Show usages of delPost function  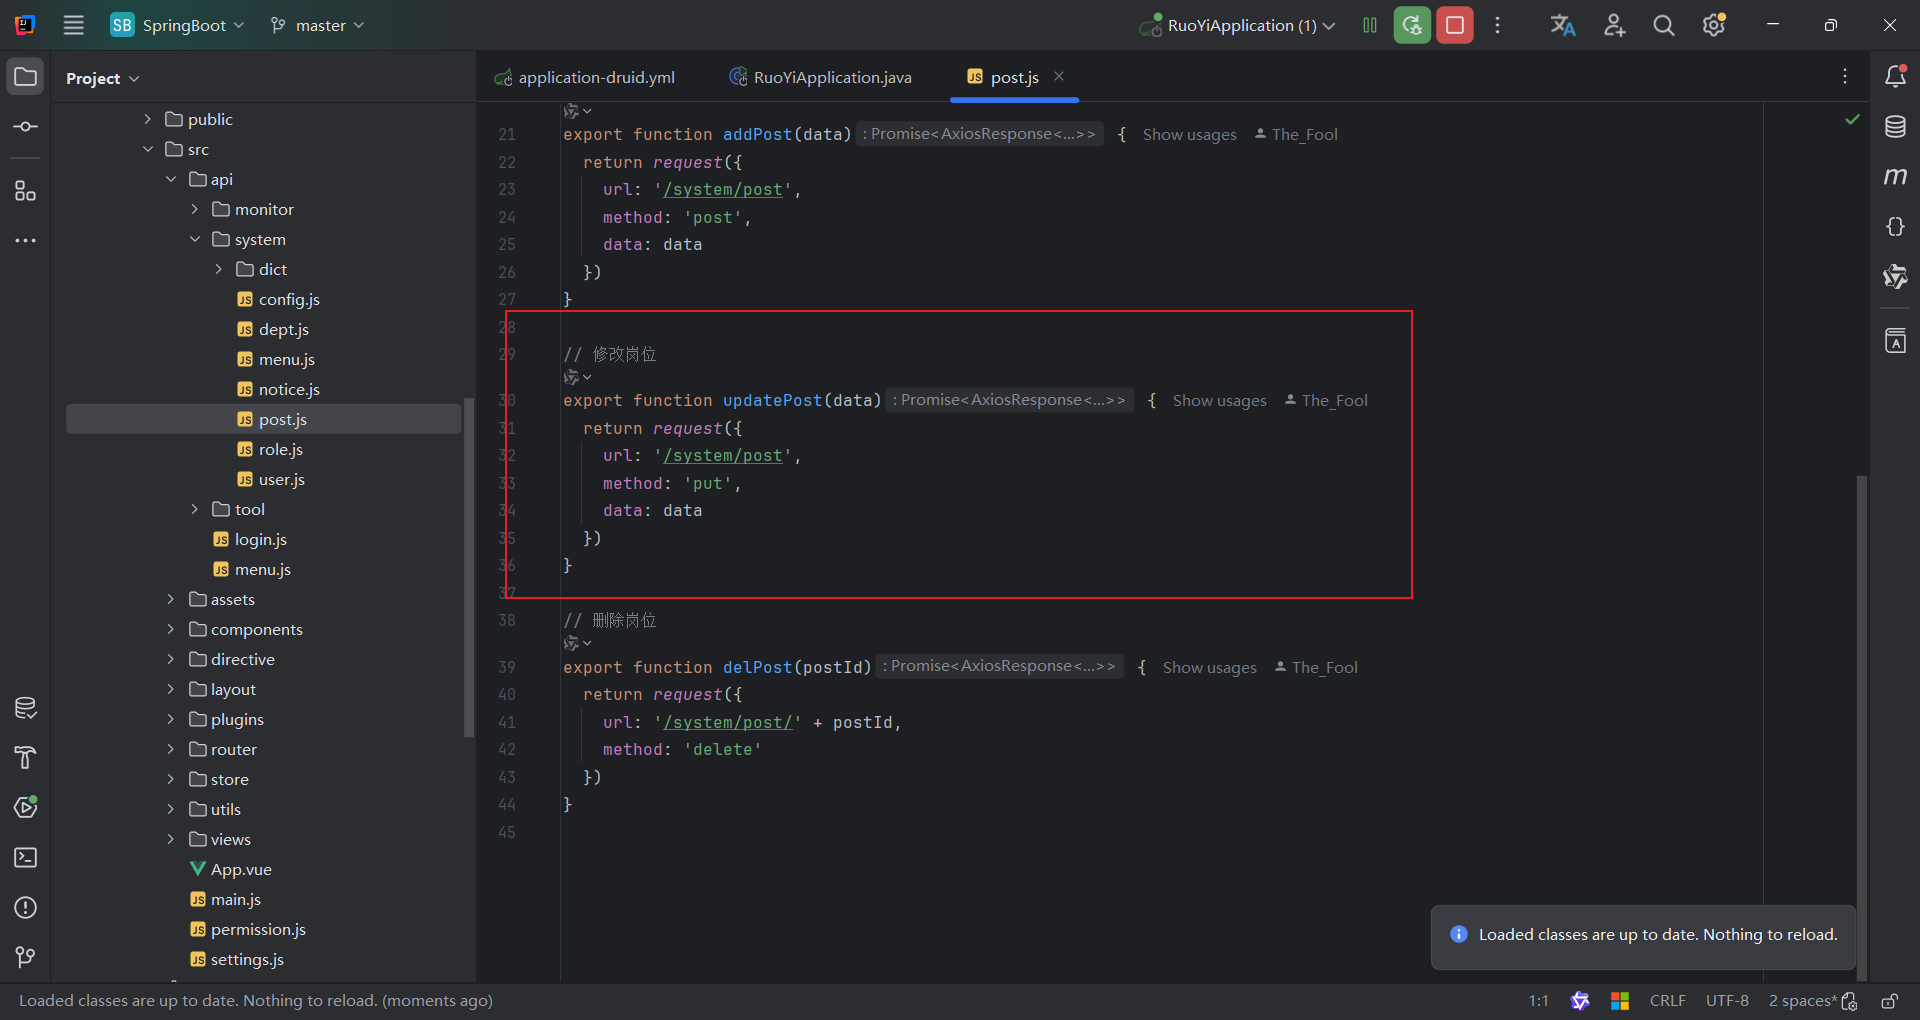click(1209, 667)
